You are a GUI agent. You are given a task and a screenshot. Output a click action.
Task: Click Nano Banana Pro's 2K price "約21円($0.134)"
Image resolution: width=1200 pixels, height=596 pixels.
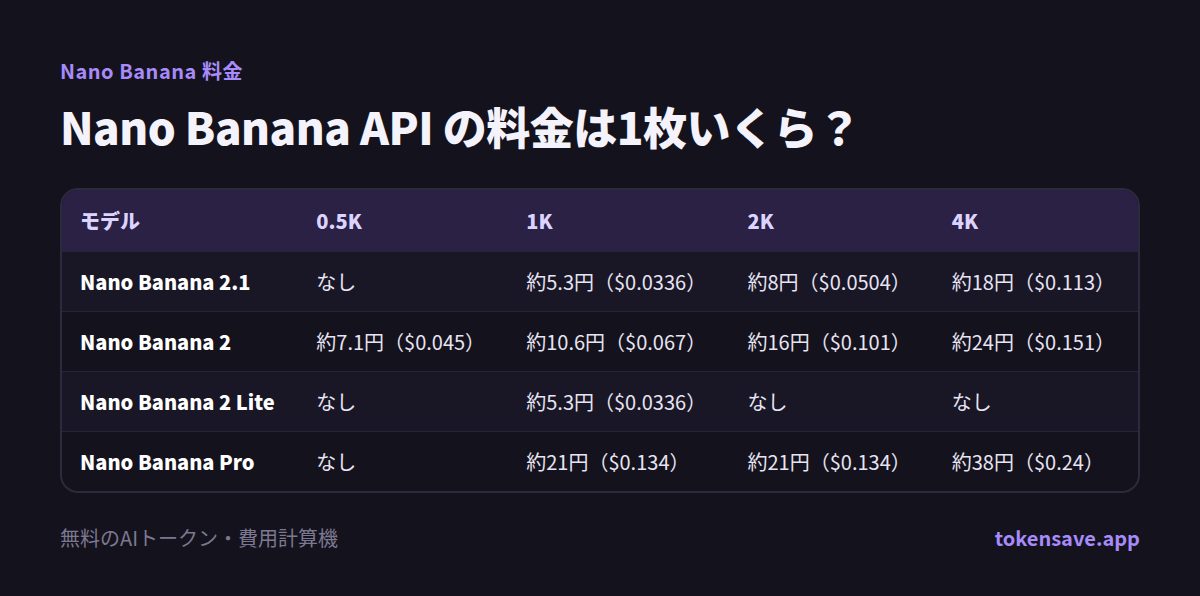point(823,463)
